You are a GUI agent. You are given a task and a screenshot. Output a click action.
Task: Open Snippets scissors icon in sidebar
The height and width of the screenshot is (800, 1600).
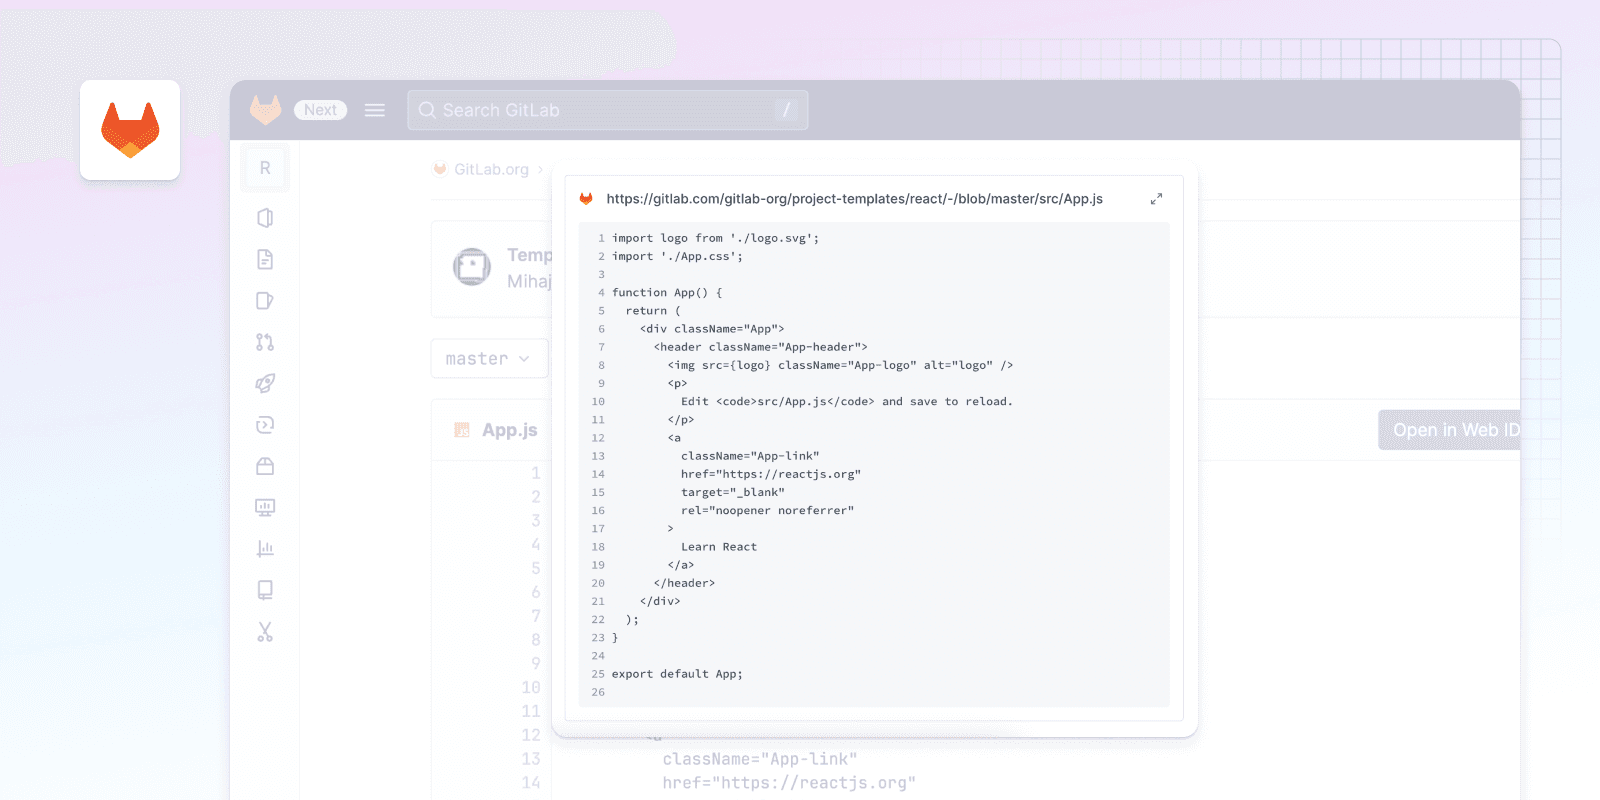click(x=265, y=632)
